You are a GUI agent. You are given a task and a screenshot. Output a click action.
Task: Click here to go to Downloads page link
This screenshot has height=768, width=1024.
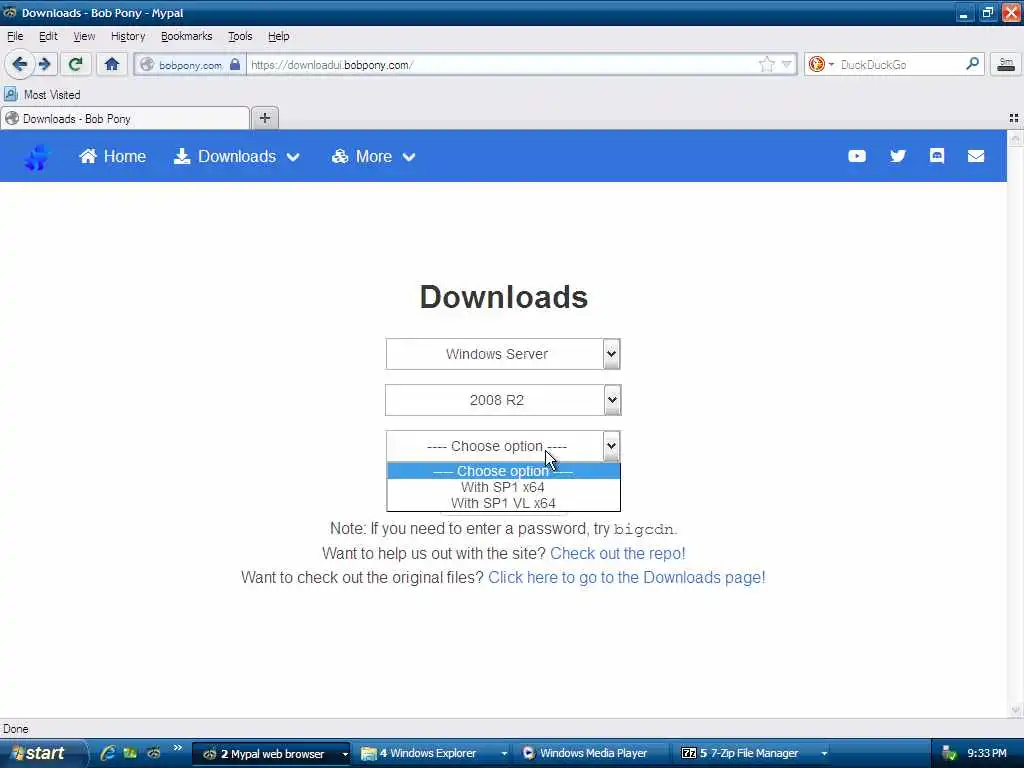pos(627,577)
